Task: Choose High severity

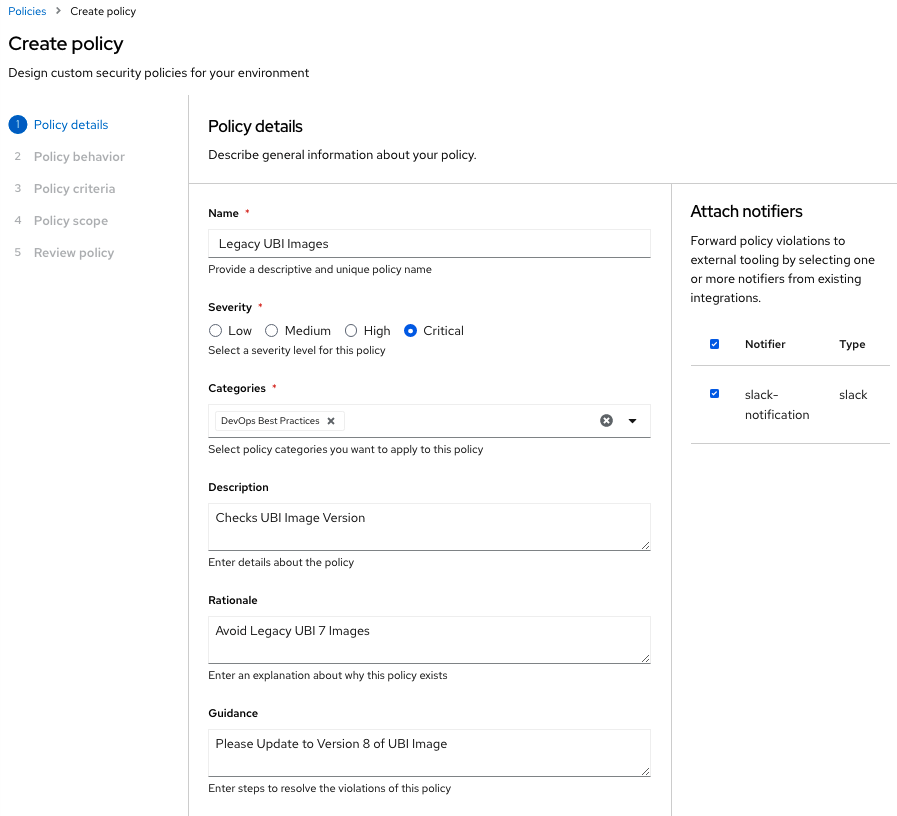Action: pyautogui.click(x=351, y=331)
